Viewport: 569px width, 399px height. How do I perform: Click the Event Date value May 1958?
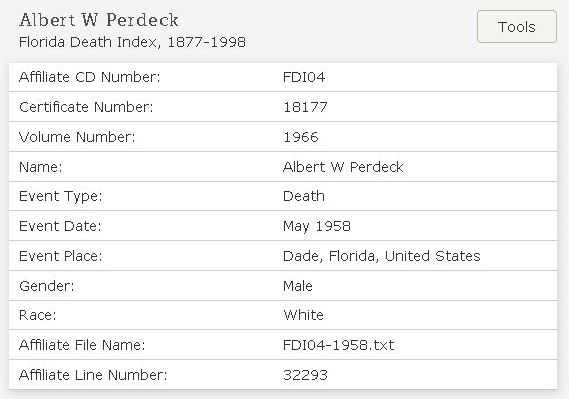[317, 226]
